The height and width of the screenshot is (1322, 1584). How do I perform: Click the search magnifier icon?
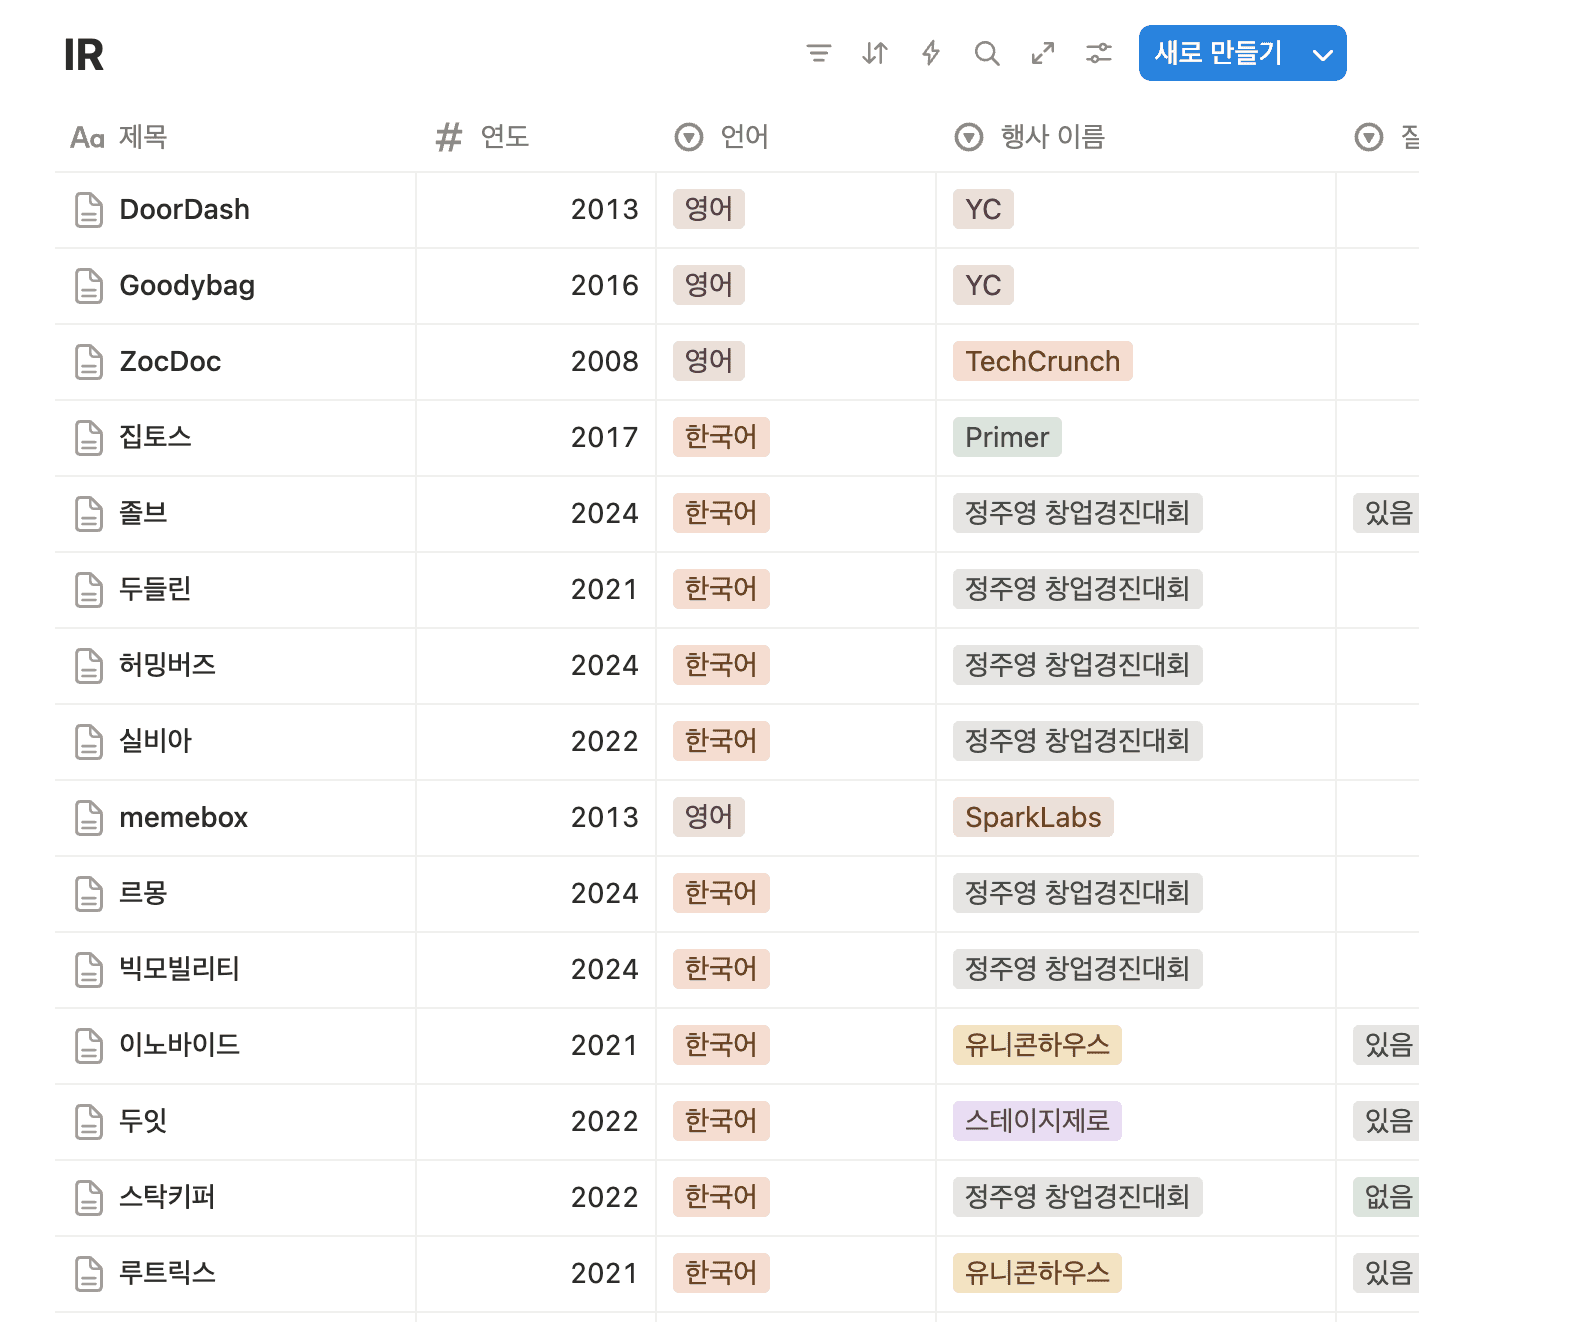pos(987,53)
